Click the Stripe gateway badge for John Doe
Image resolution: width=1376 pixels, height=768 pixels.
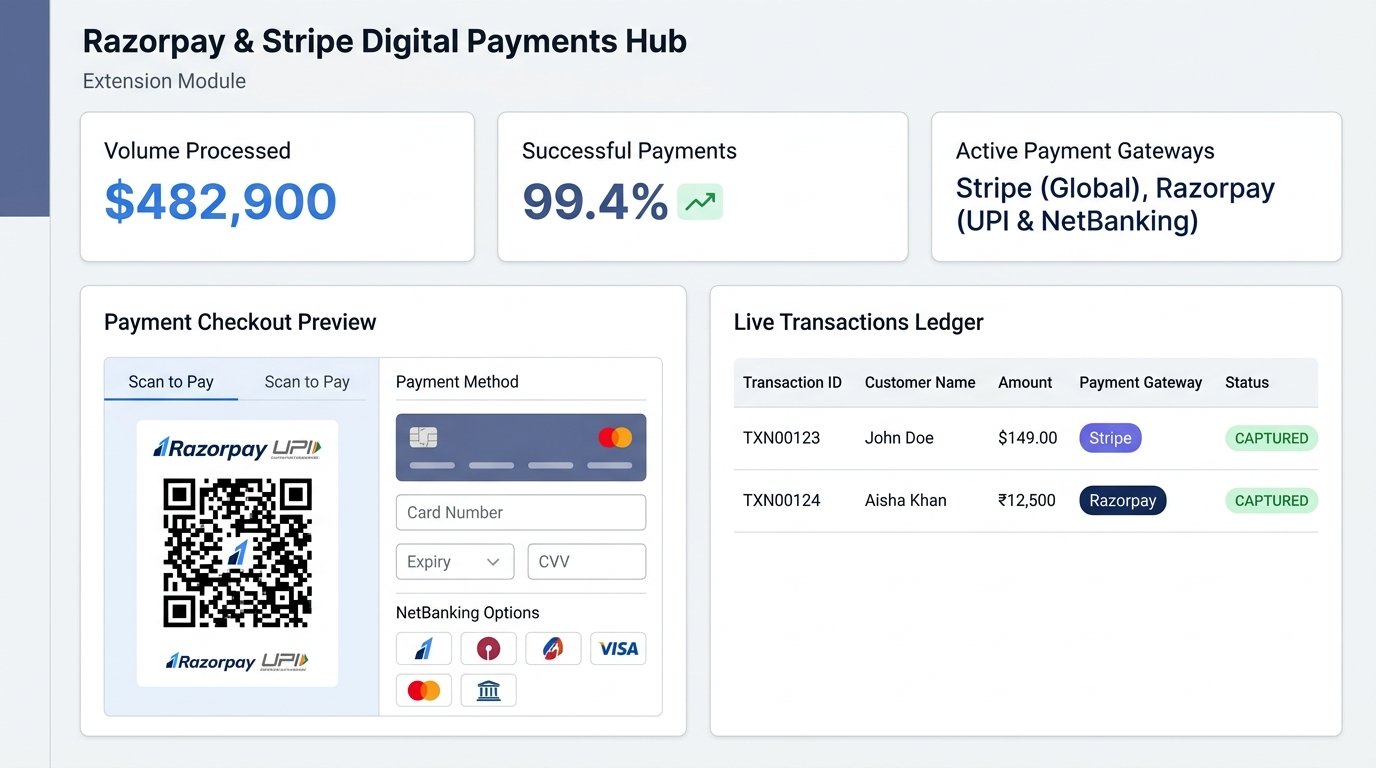coord(1110,438)
